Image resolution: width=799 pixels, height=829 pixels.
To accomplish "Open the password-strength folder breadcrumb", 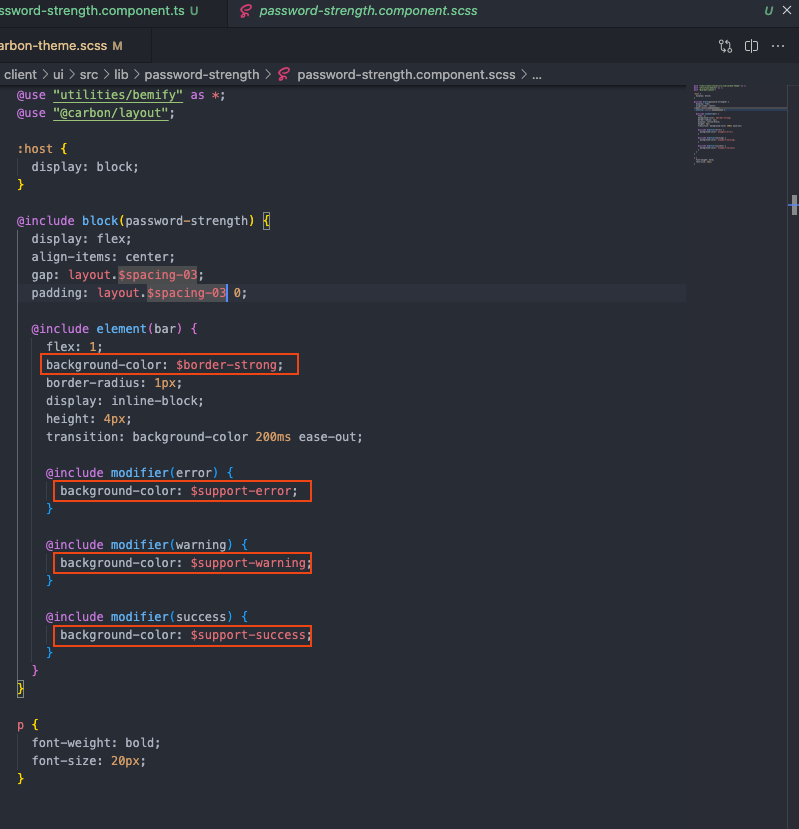I will (x=202, y=75).
